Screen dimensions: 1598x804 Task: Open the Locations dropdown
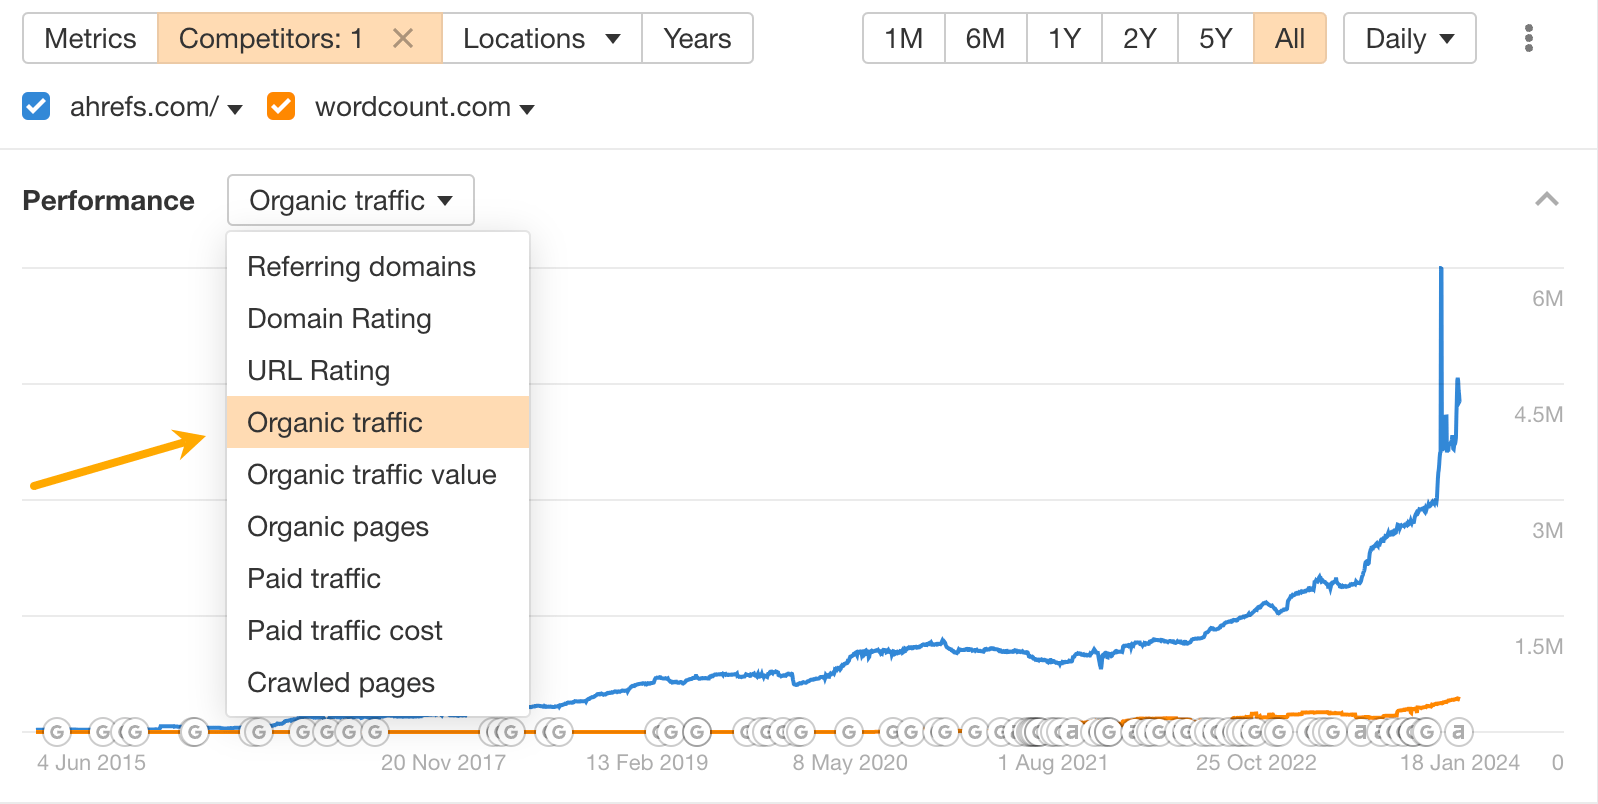(541, 38)
